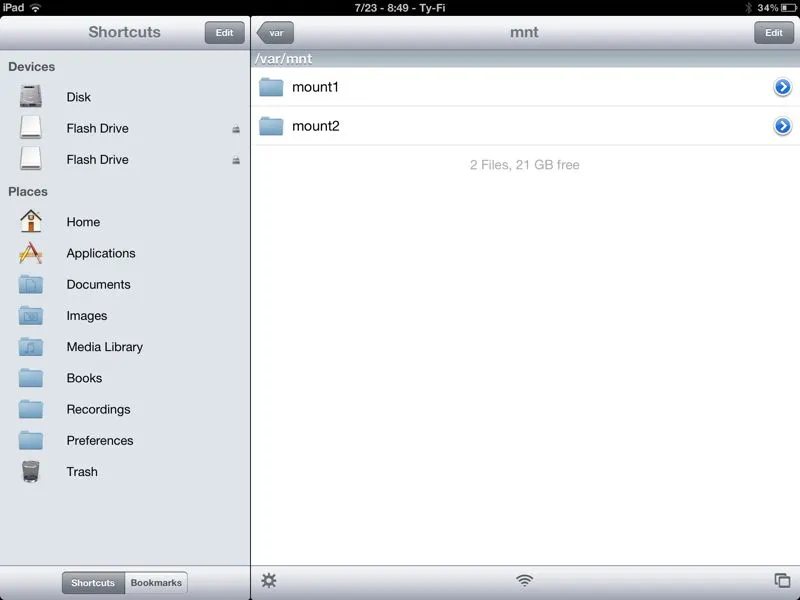800x600 pixels.
Task: Select the Shortcuts tab
Action: (x=94, y=583)
